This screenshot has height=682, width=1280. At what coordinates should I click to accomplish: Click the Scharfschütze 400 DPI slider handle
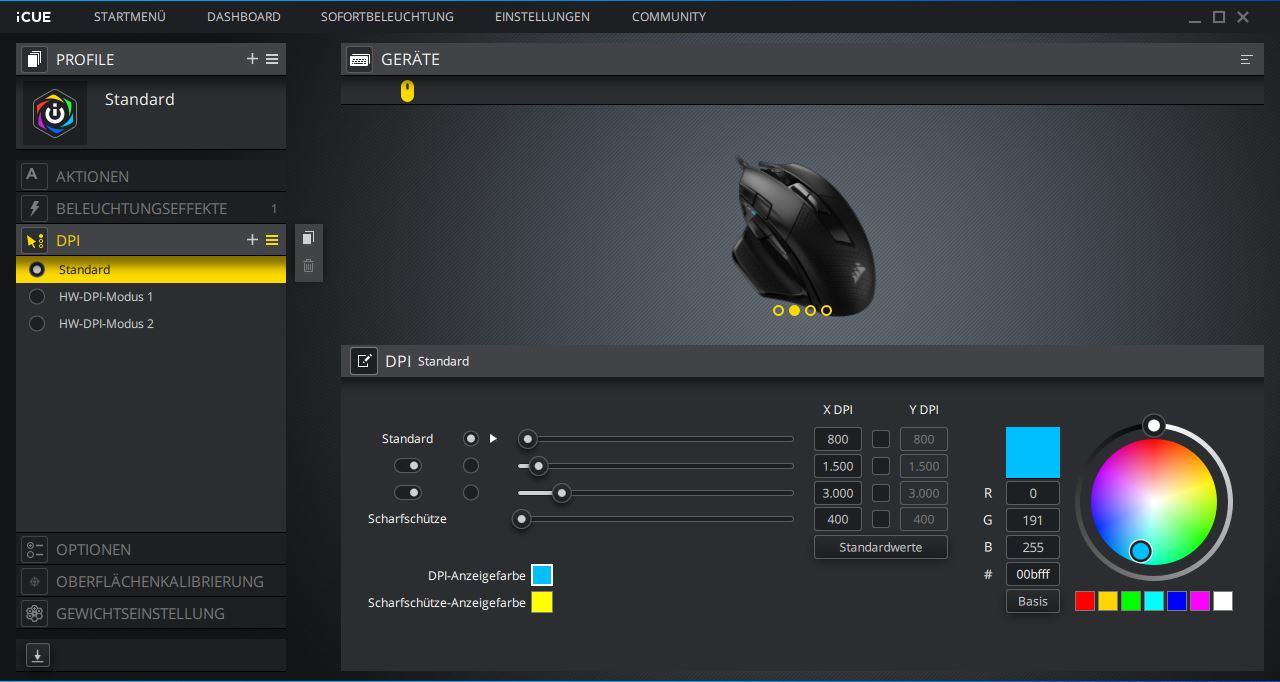point(521,519)
